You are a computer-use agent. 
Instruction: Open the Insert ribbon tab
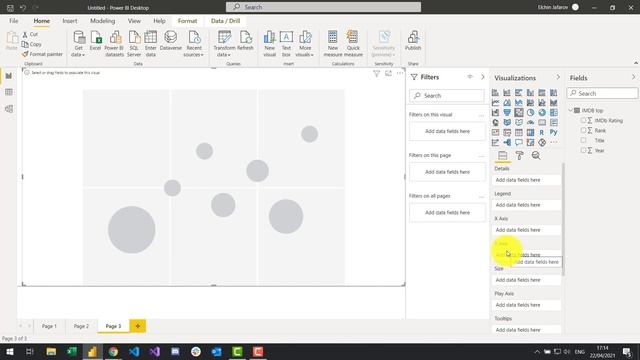pyautogui.click(x=70, y=21)
